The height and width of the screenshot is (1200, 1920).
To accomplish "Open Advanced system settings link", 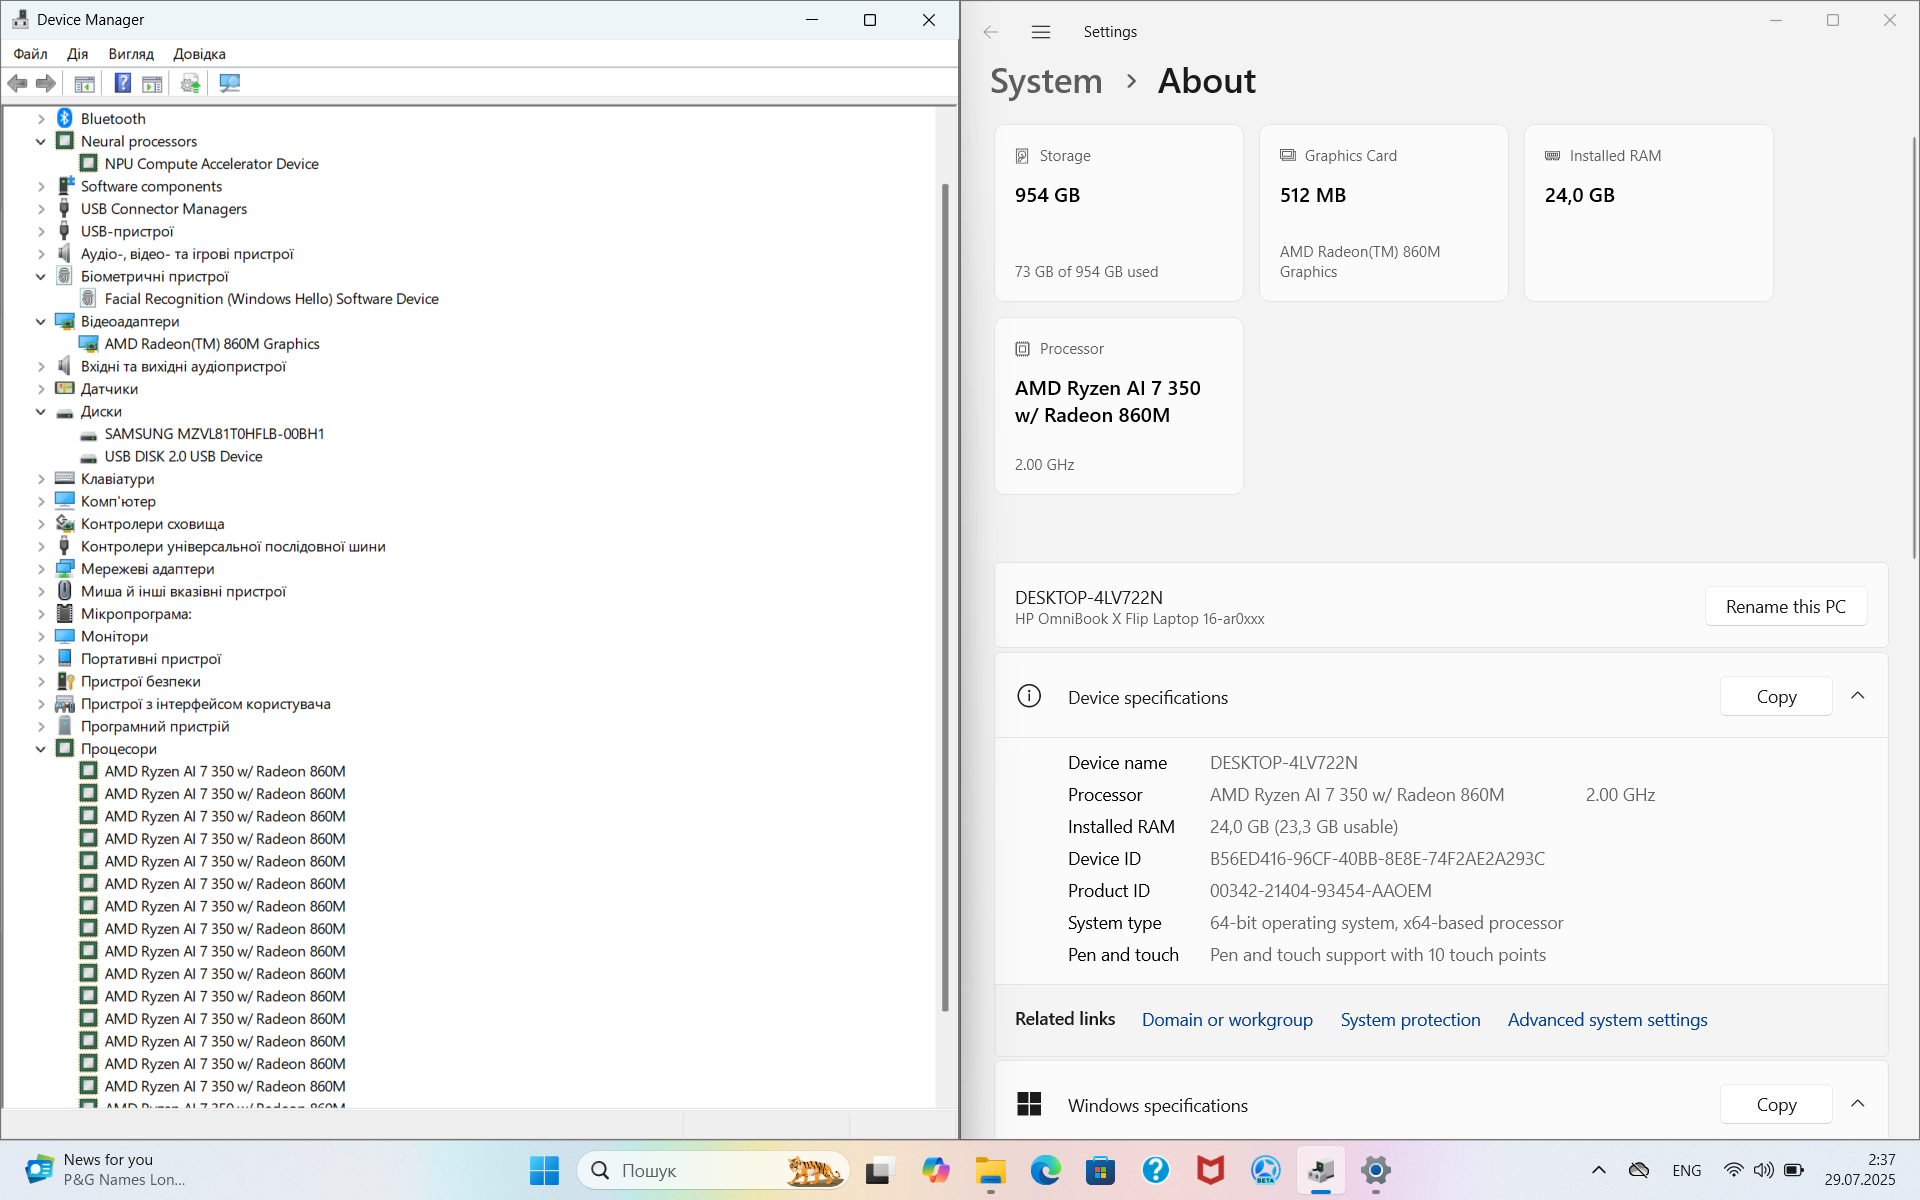I will pos(1607,1020).
